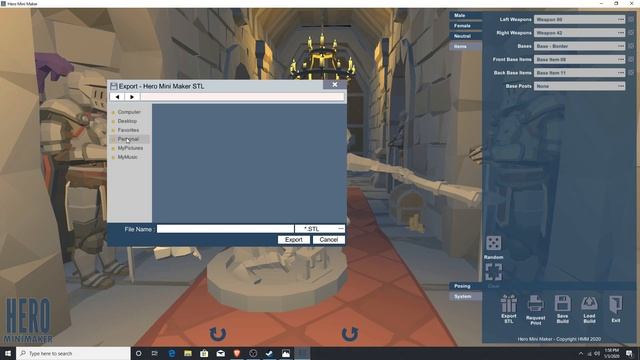The width and height of the screenshot is (640, 360).
Task: Select Favorites in the folder list
Action: (129, 130)
